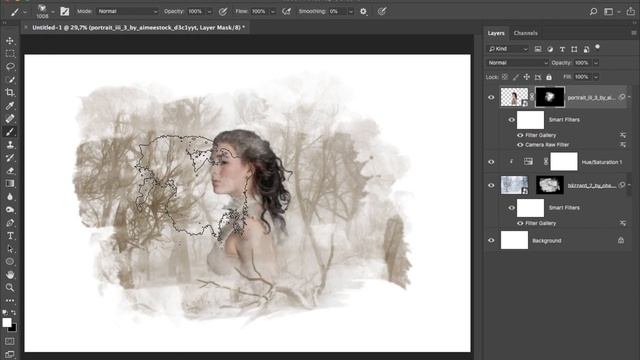This screenshot has width=640, height=360.
Task: Open the brush settings panel toggle icon
Action: click(x=64, y=11)
